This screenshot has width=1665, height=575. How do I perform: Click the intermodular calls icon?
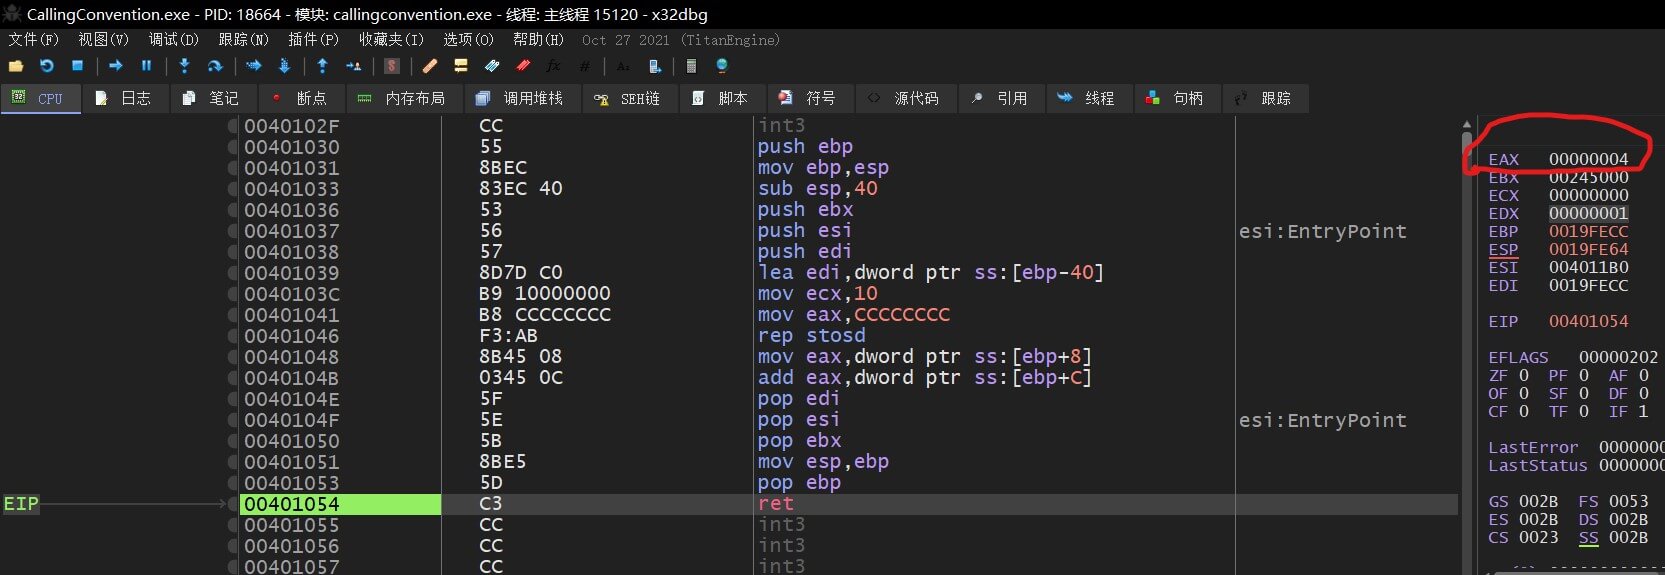click(x=654, y=66)
